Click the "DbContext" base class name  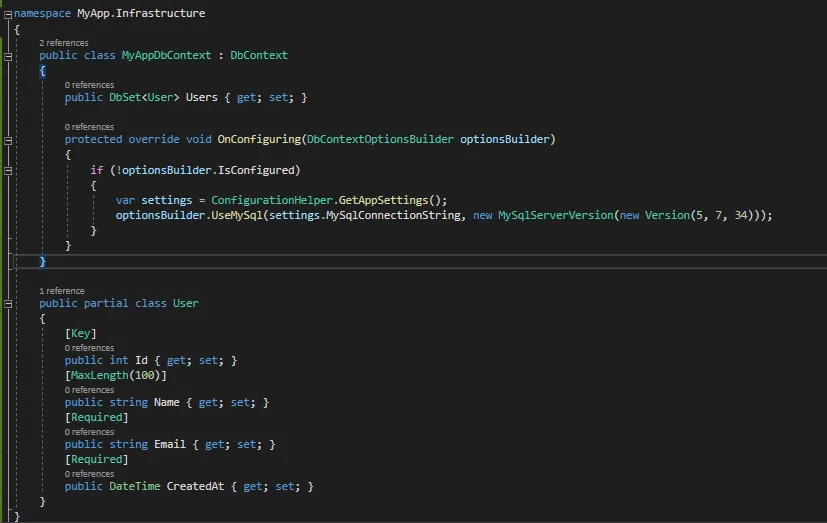click(x=259, y=55)
